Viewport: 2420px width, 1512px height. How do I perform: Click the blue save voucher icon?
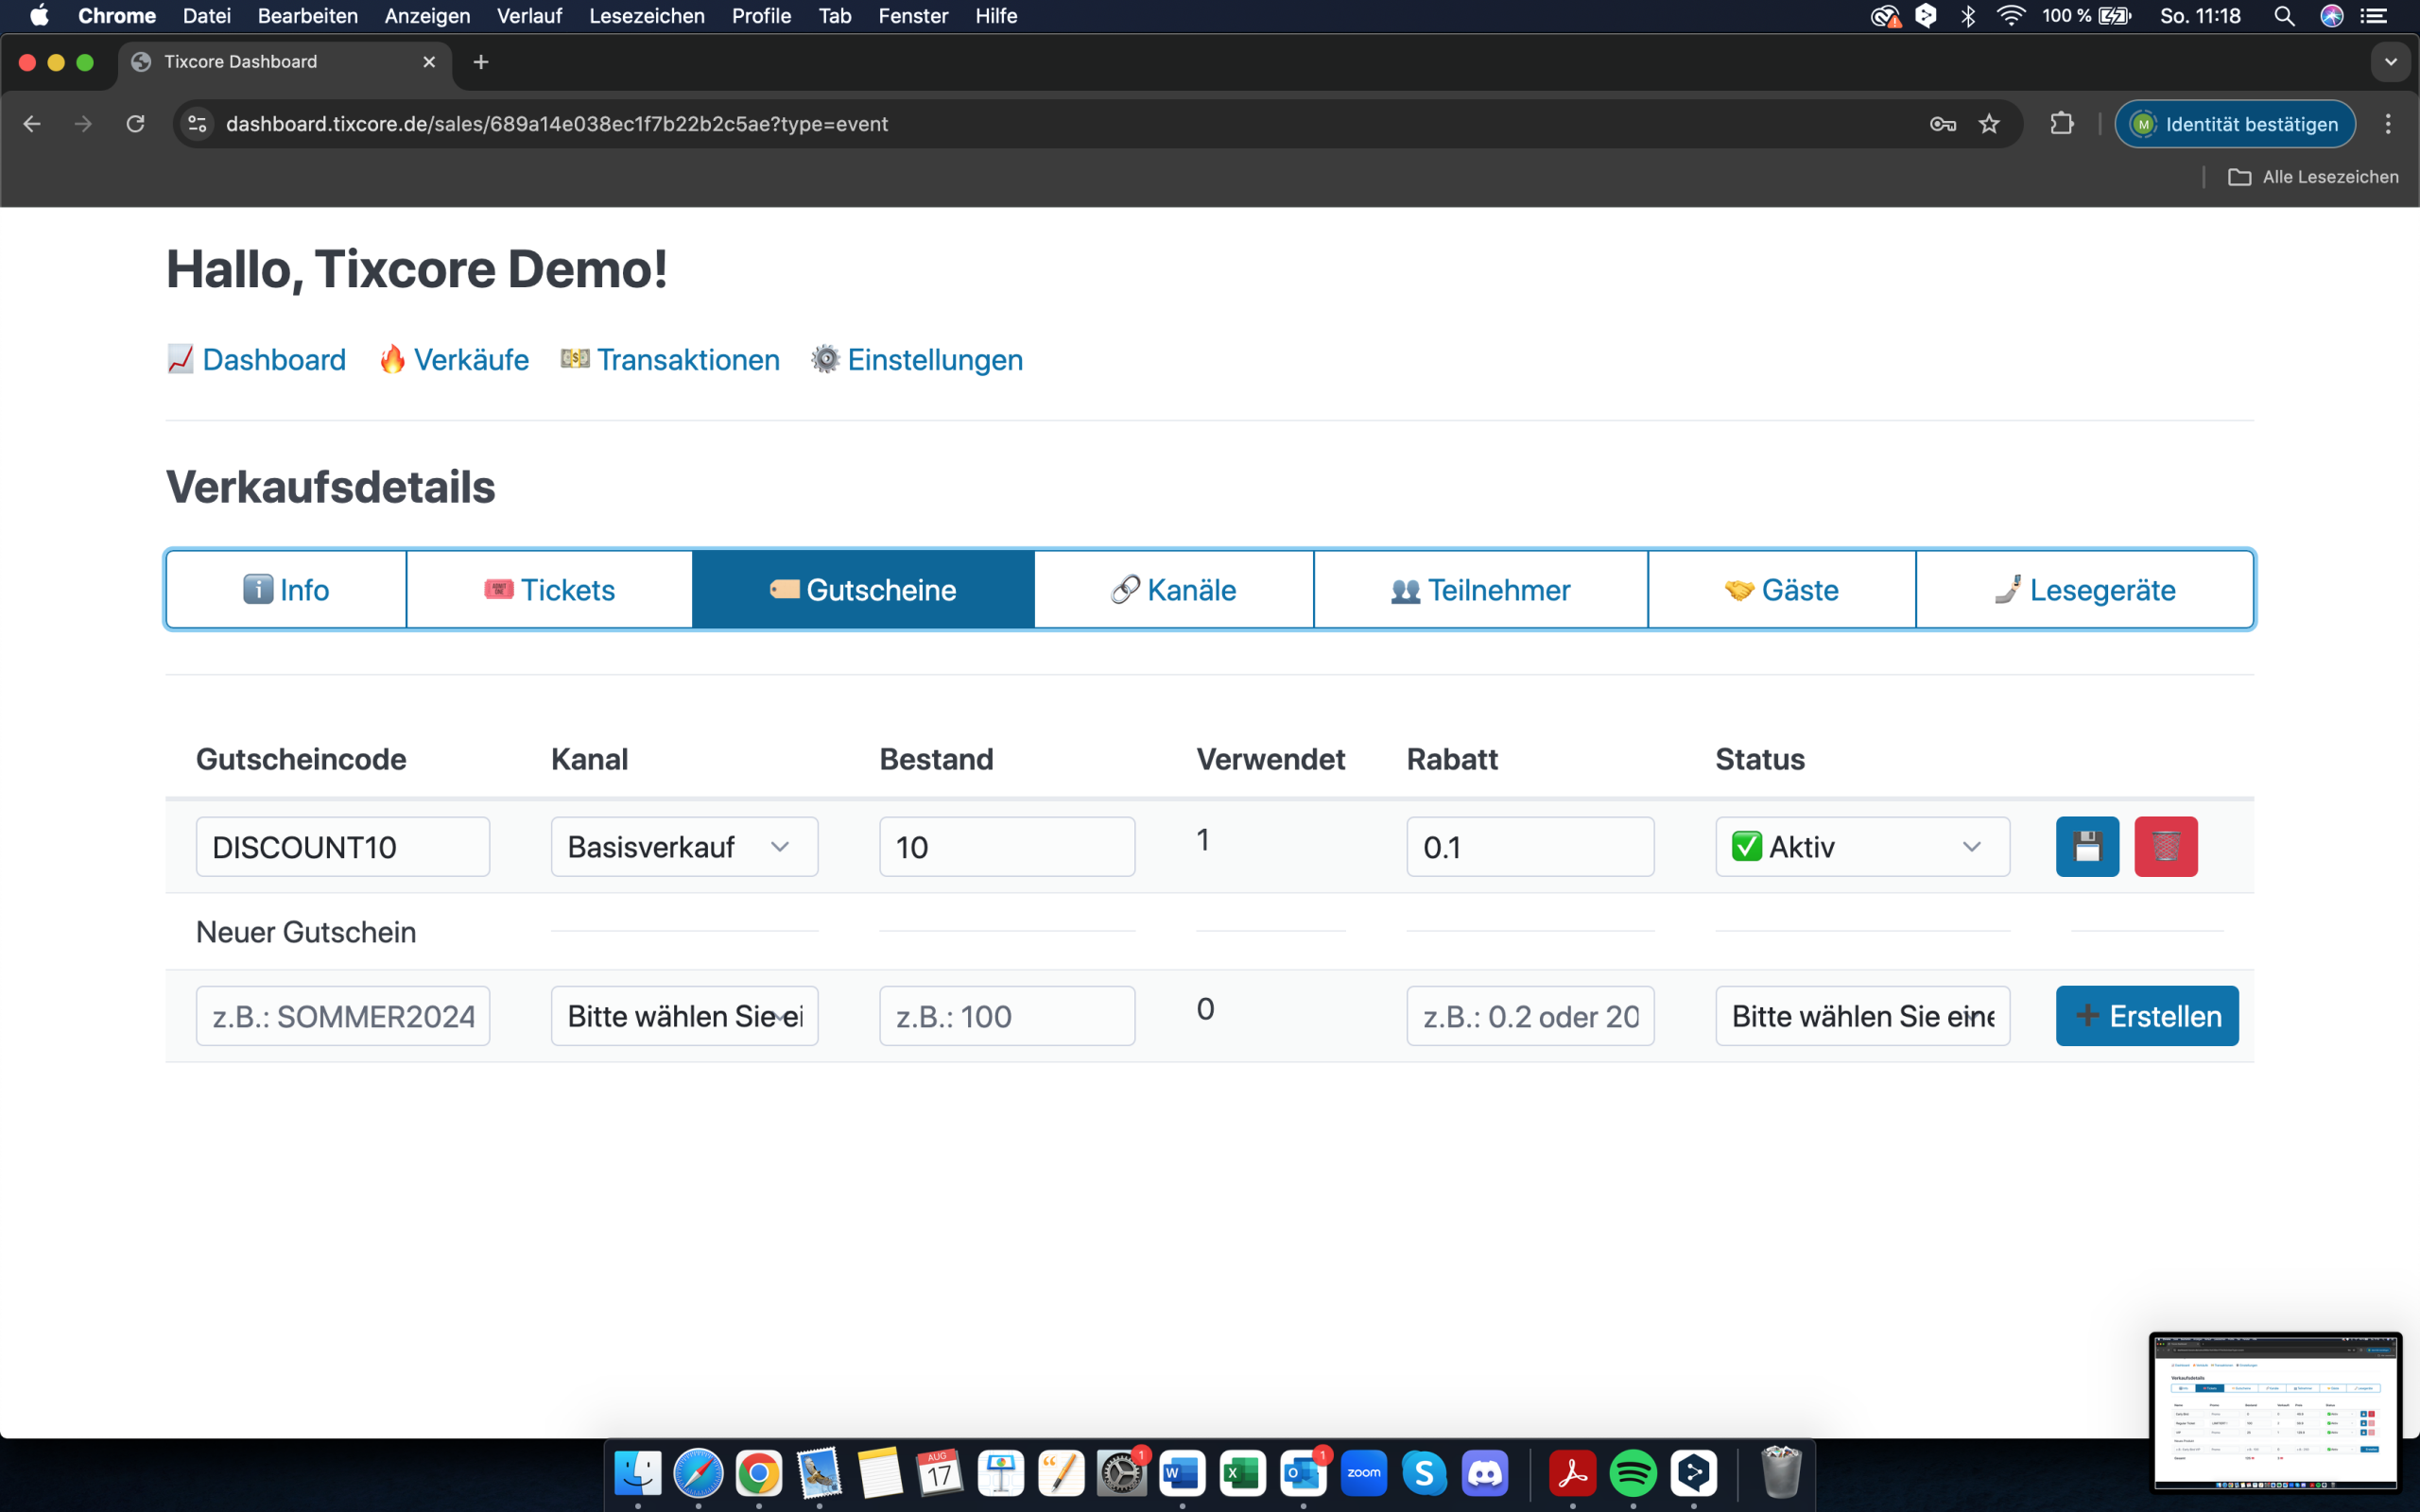tap(2087, 846)
